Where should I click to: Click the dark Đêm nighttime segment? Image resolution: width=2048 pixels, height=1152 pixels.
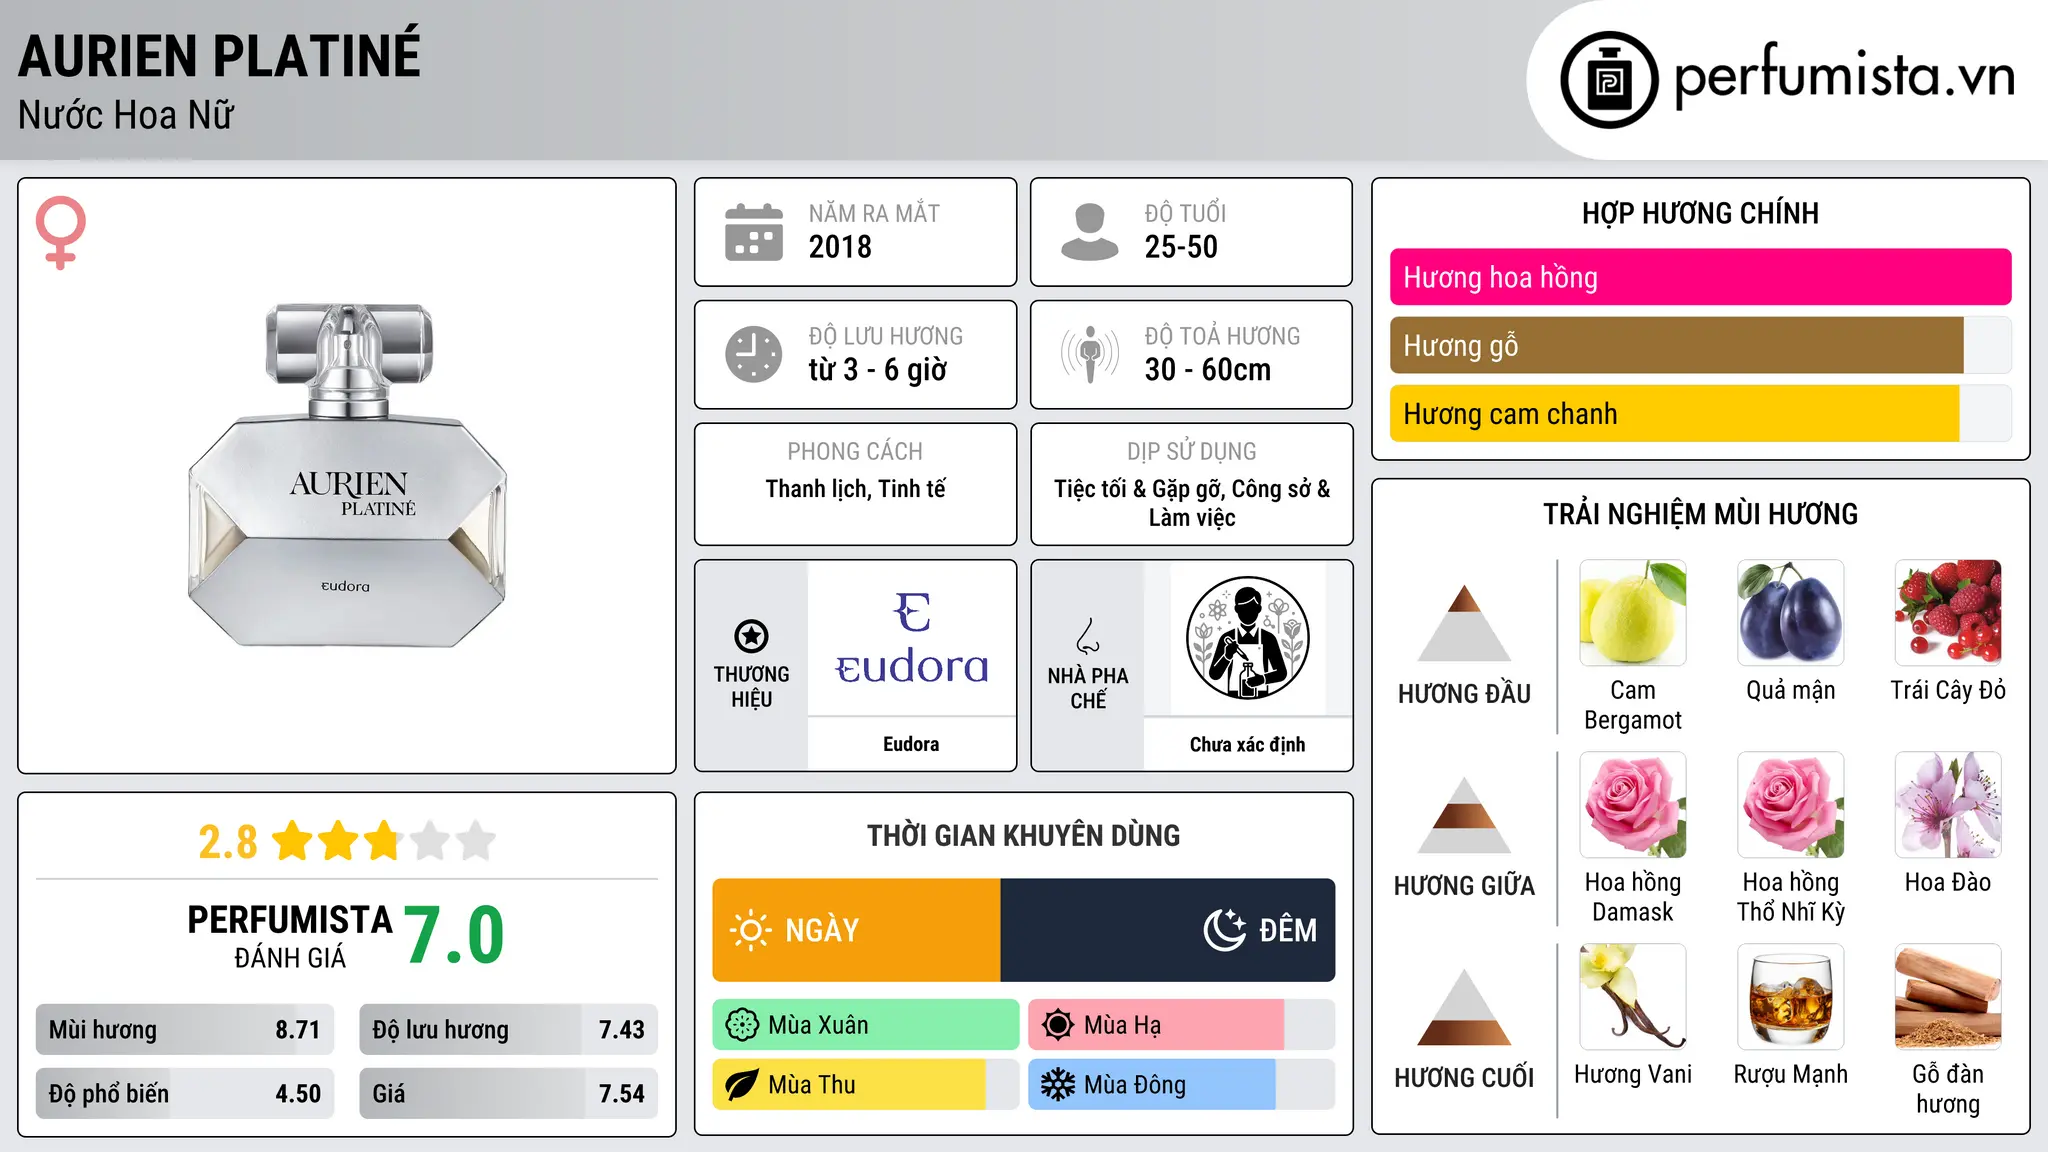click(1168, 930)
